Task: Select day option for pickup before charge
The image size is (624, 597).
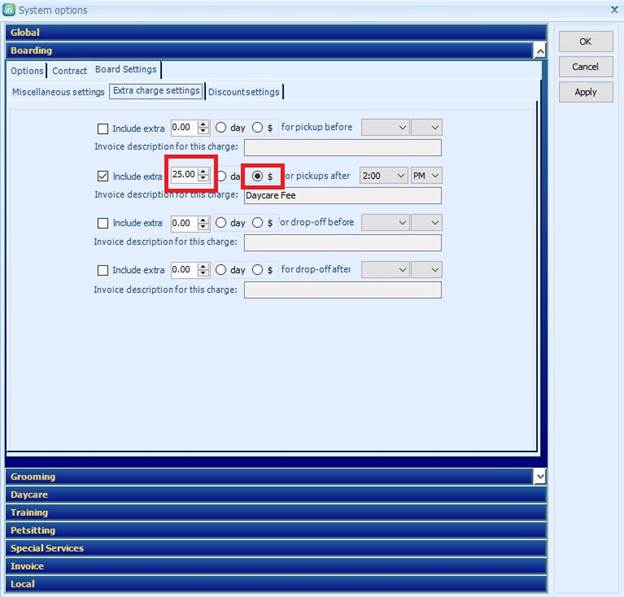Action: click(221, 127)
